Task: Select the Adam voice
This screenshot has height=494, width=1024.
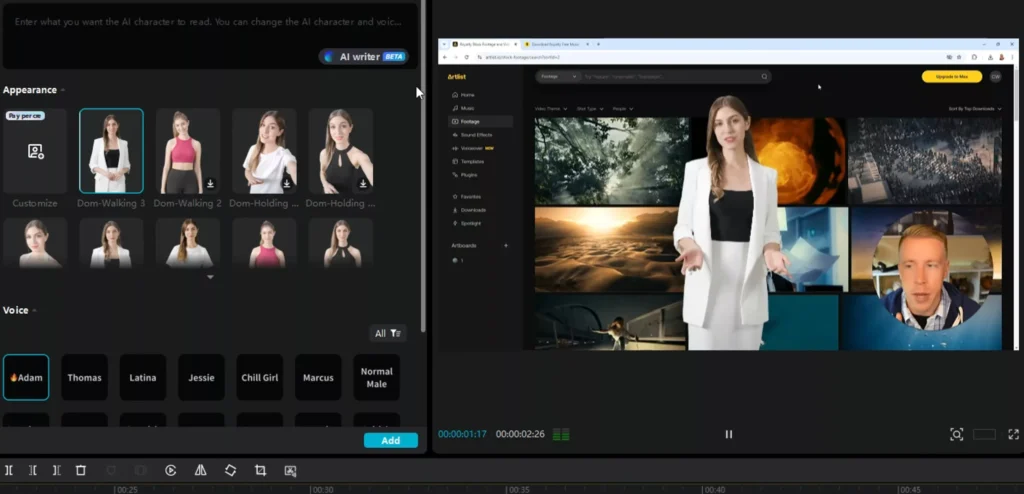Action: [x=25, y=378]
